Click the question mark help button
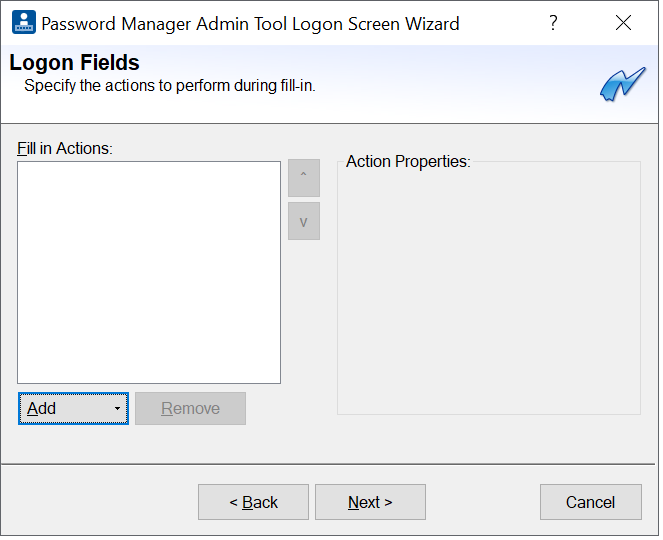Image resolution: width=663 pixels, height=540 pixels. pyautogui.click(x=553, y=22)
